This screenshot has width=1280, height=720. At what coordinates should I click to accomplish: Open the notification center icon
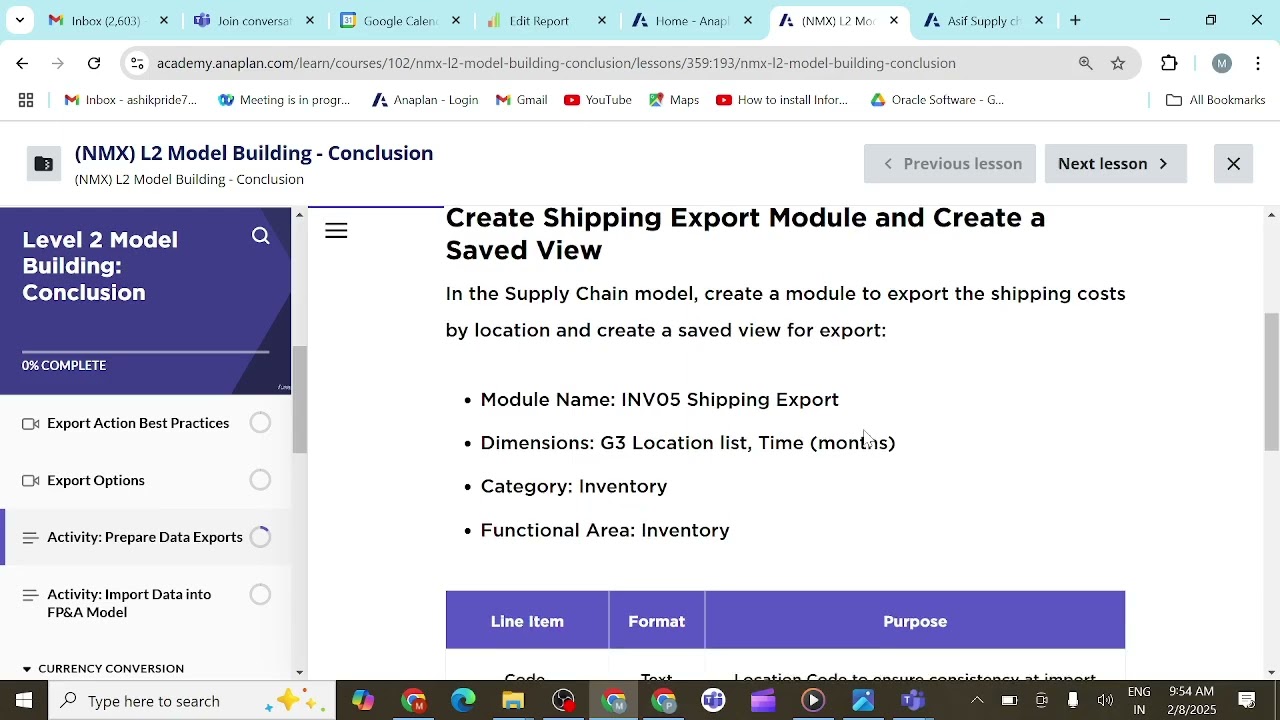coord(1247,701)
